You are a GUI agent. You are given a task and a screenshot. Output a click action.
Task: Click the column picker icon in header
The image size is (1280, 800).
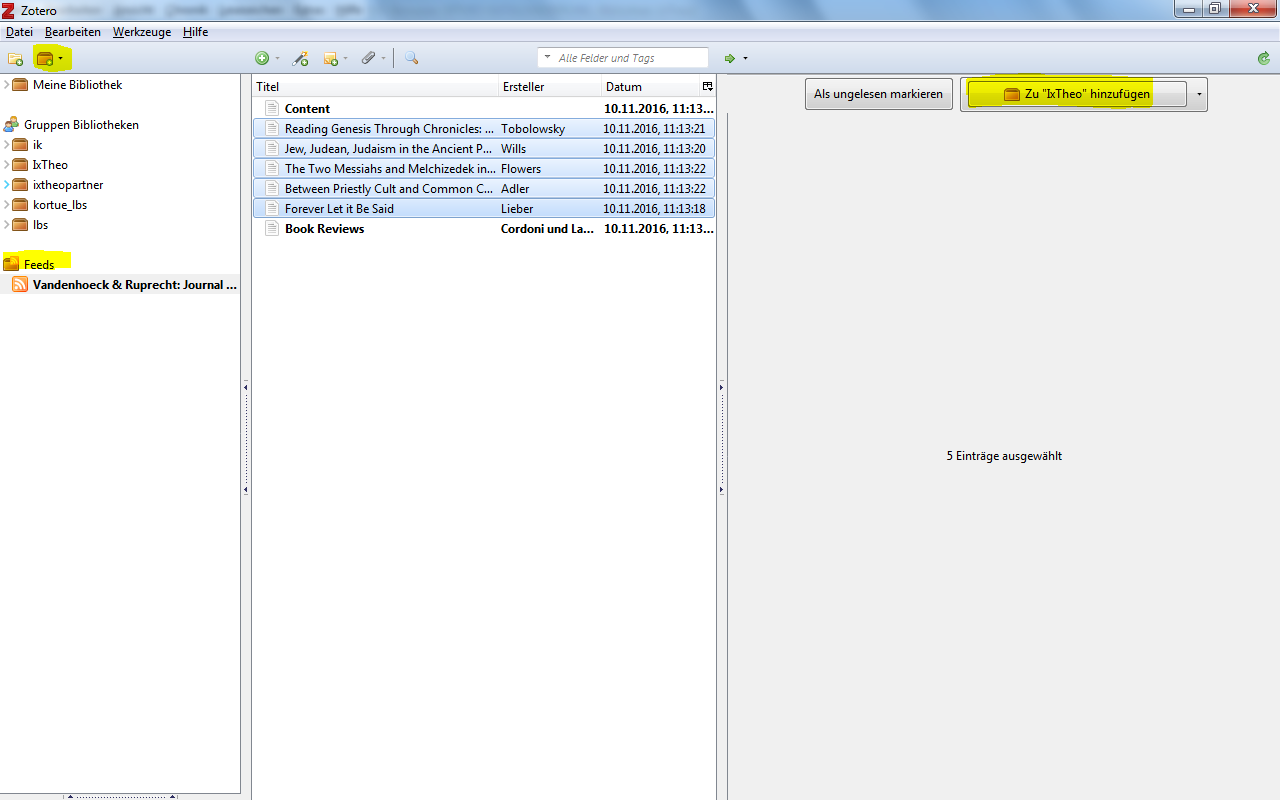point(708,87)
